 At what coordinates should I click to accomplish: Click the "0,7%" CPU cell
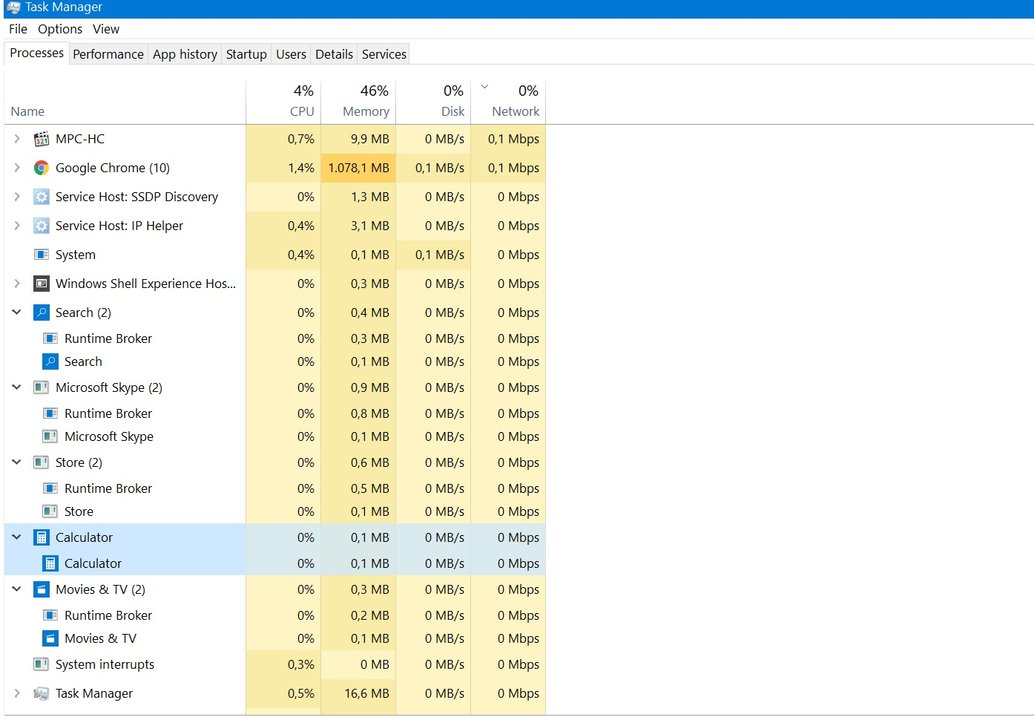click(284, 139)
